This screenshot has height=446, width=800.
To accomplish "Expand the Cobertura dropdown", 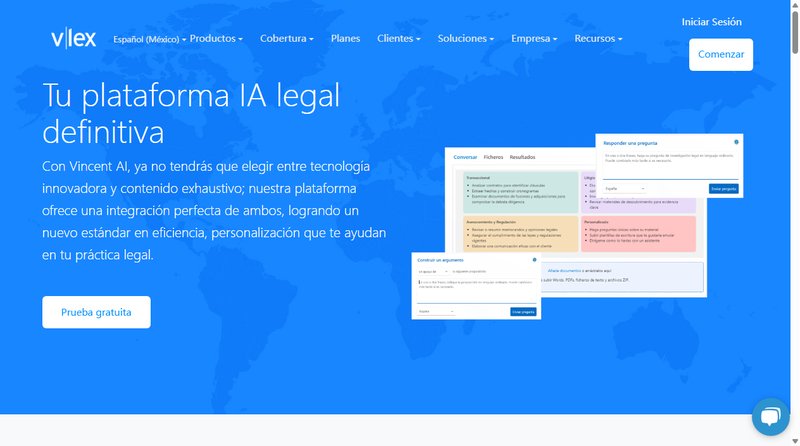I will click(286, 38).
